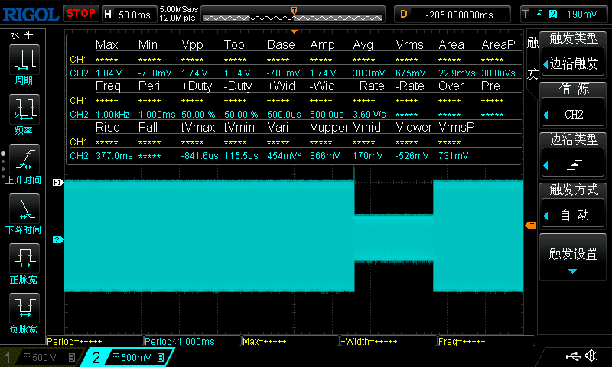
Task: Click the bottom Freq measurement item
Action: click(462, 341)
